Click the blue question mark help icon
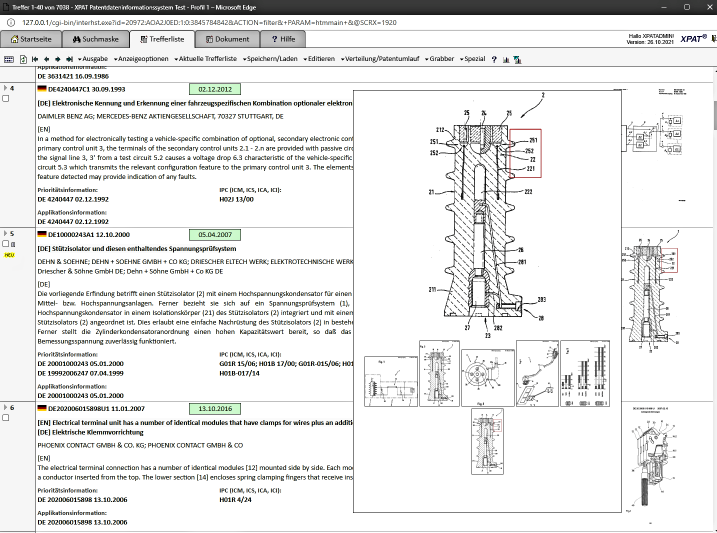Viewport: 717px width, 533px height. pos(494,59)
